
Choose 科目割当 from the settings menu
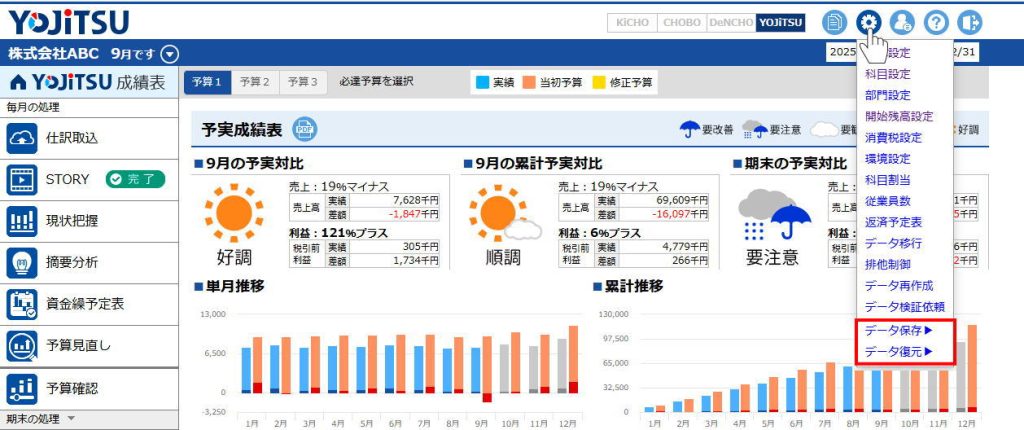(x=888, y=180)
